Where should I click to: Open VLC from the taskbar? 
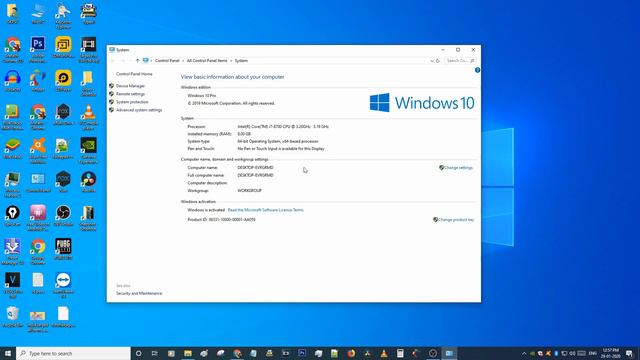pyautogui.click(x=384, y=353)
